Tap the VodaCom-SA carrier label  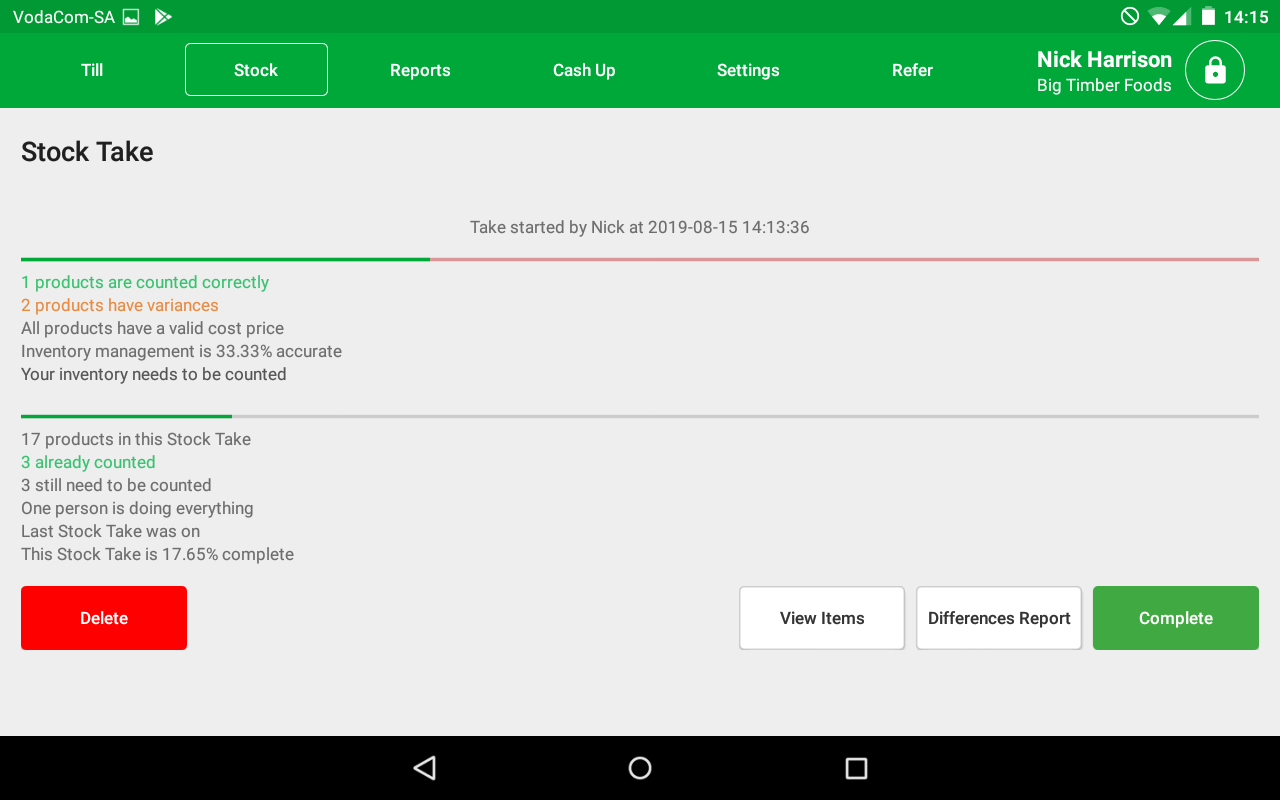click(x=64, y=17)
